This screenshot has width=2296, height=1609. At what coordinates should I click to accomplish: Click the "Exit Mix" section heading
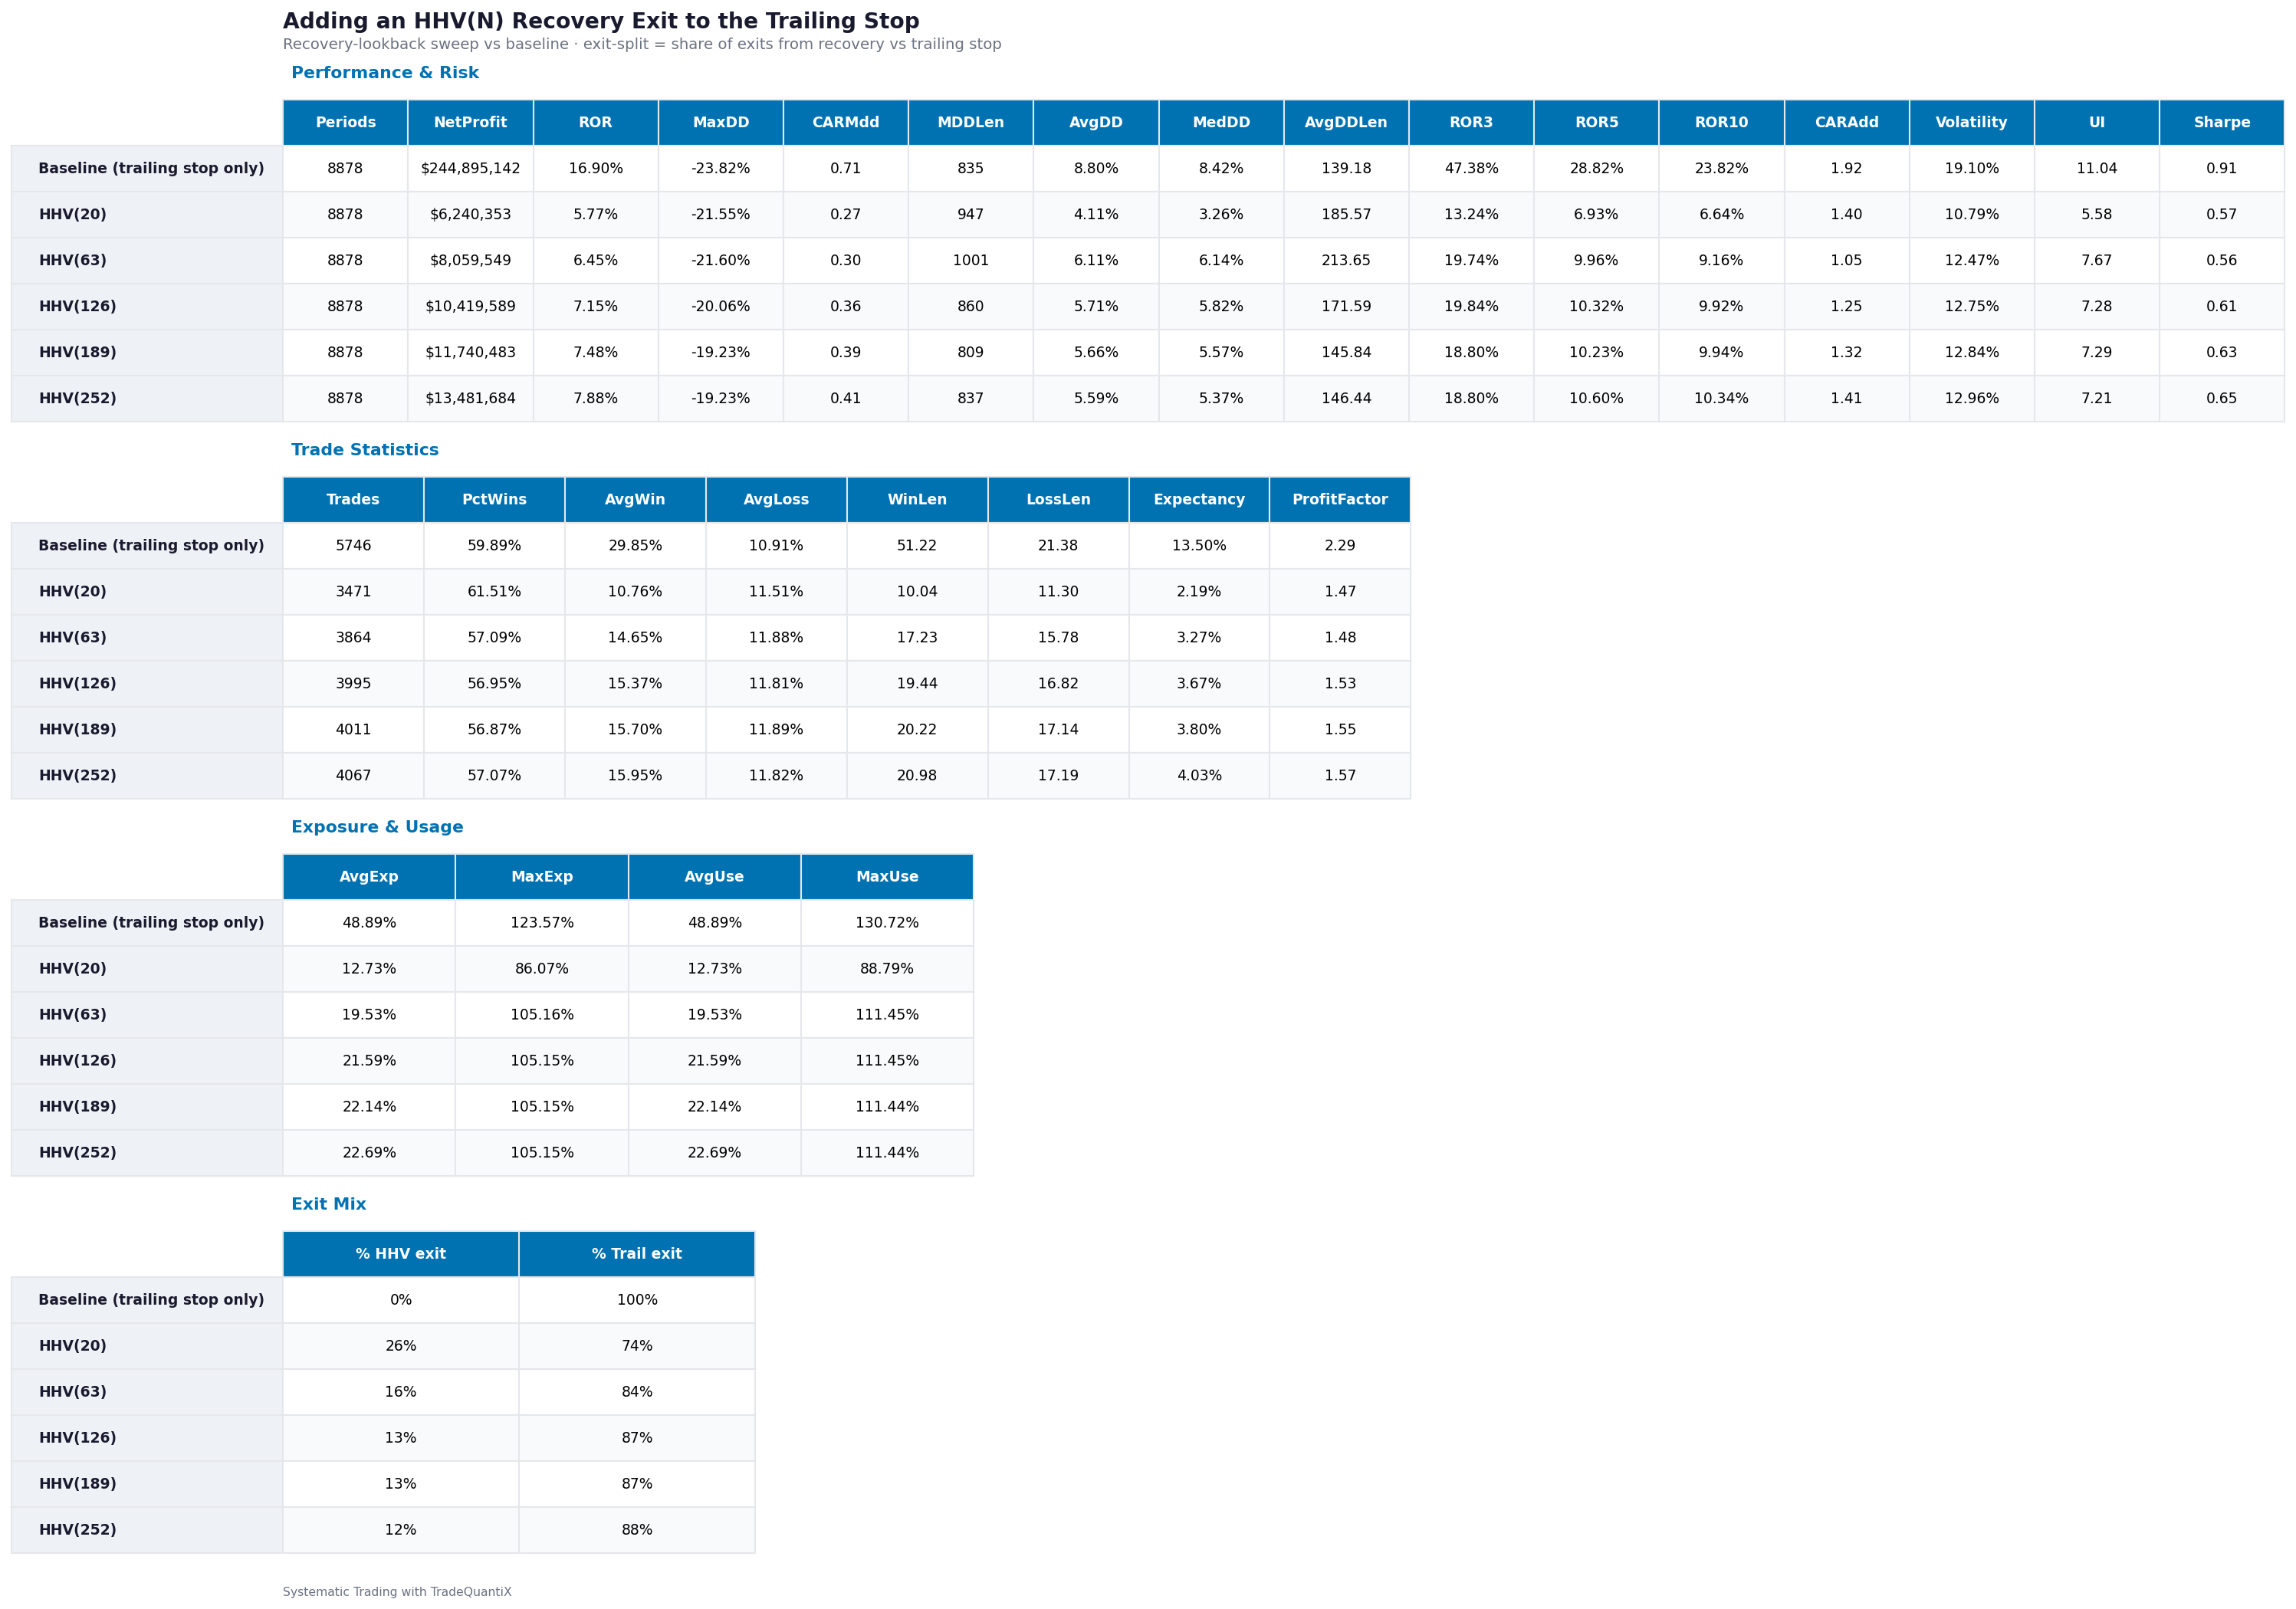(x=329, y=1204)
